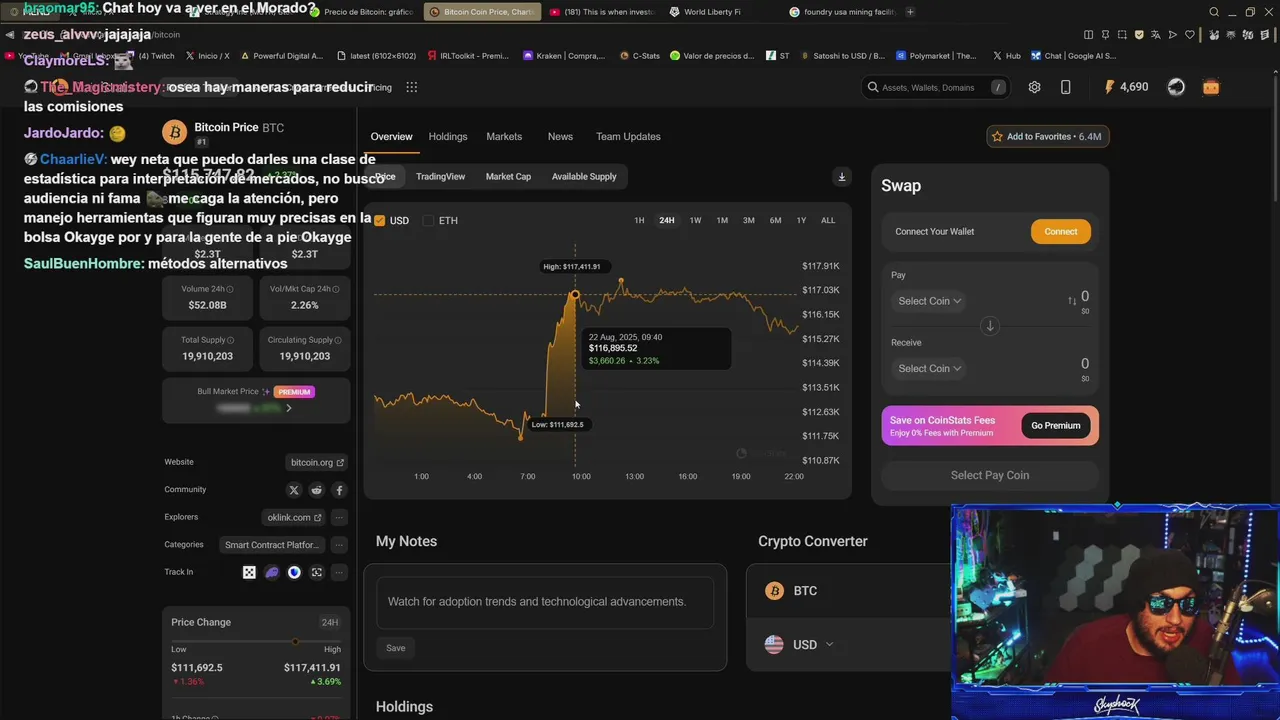Image resolution: width=1280 pixels, height=720 pixels.
Task: Click the scan-frame Track In icon
Action: (317, 572)
